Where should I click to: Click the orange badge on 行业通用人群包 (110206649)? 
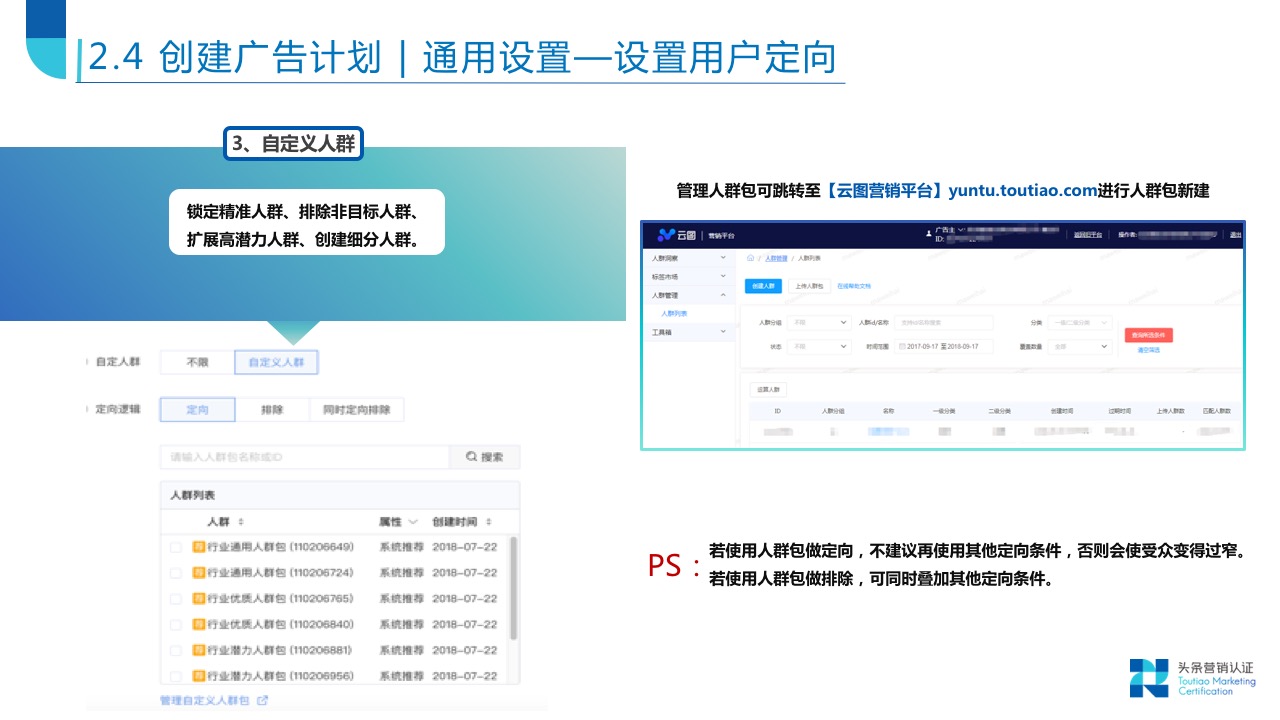[198, 546]
